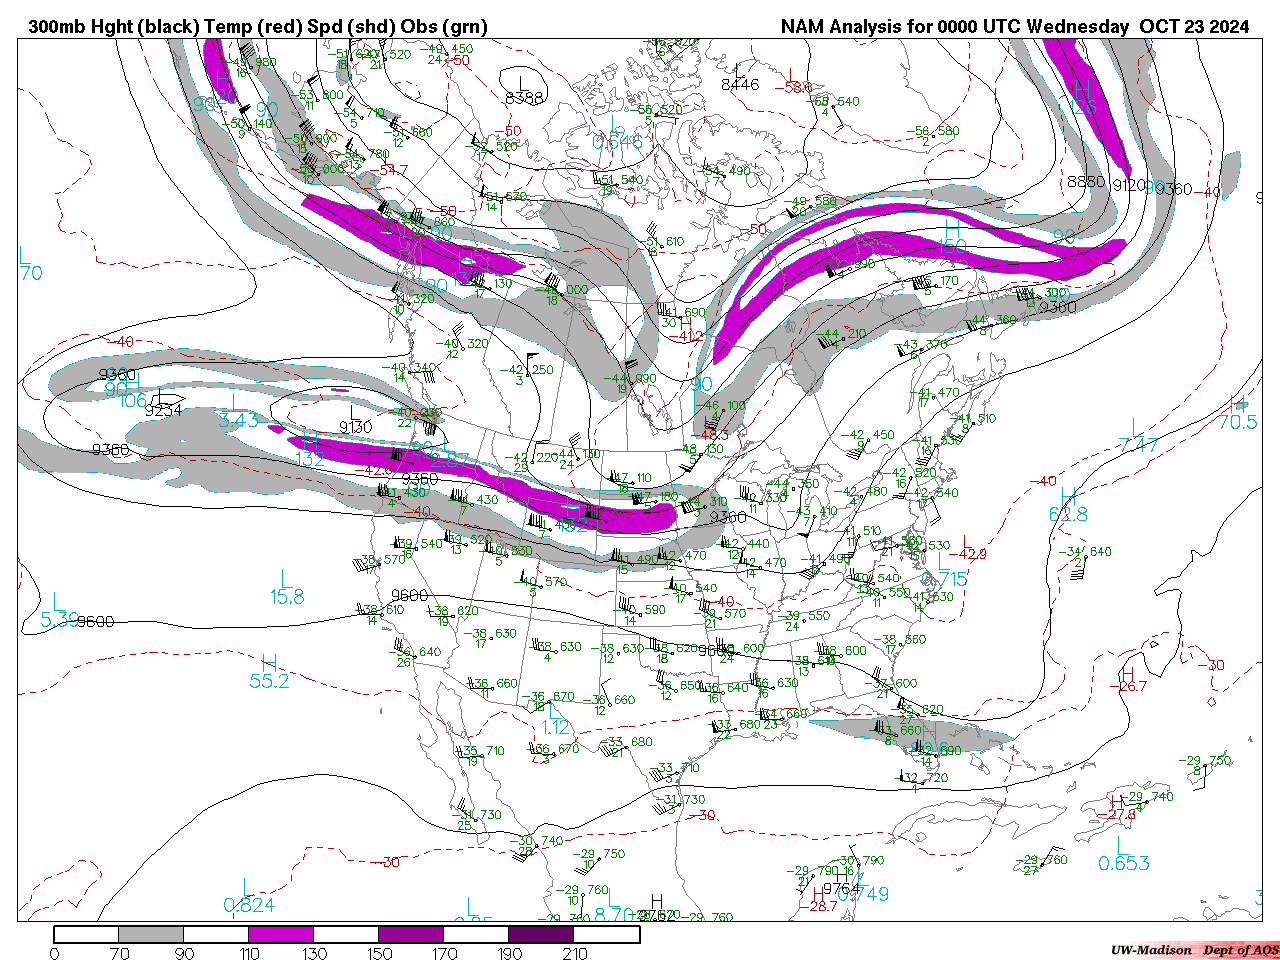Click the cyan L marker labeled 15.8
1280x960 pixels.
click(285, 578)
